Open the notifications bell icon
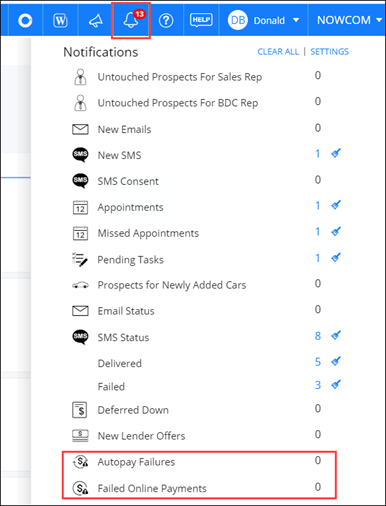Screen dimensions: 386x506 pyautogui.click(x=131, y=21)
